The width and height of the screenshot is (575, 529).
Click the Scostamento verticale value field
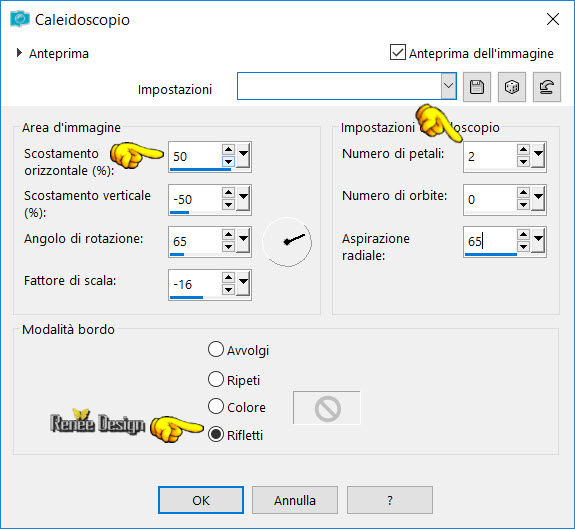[x=196, y=199]
